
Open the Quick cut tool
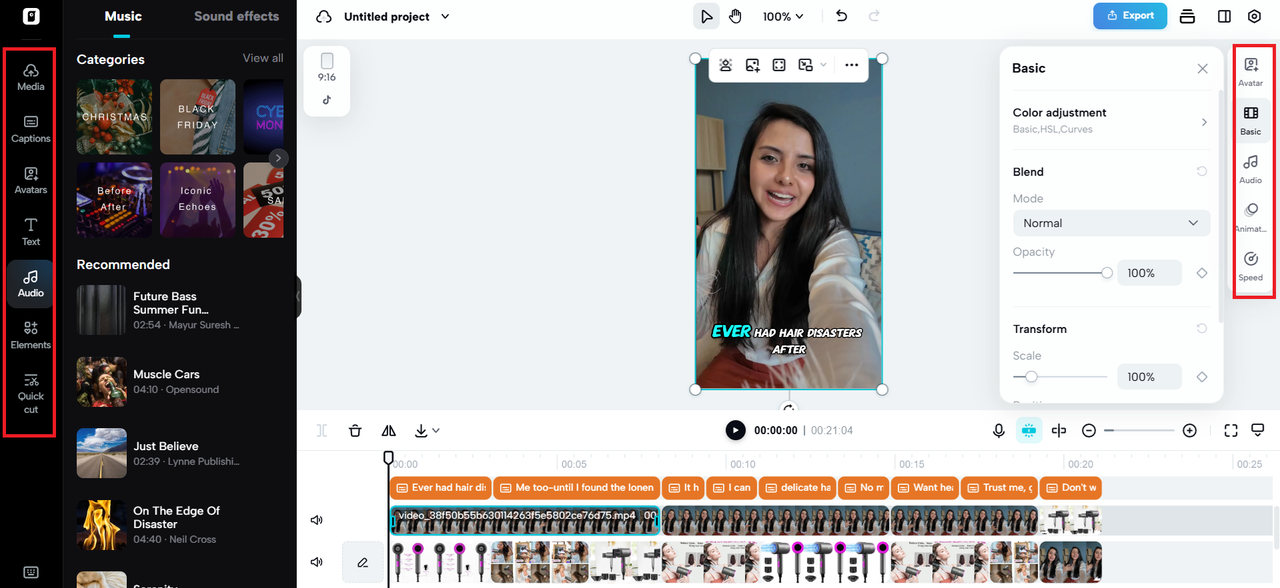[x=31, y=393]
